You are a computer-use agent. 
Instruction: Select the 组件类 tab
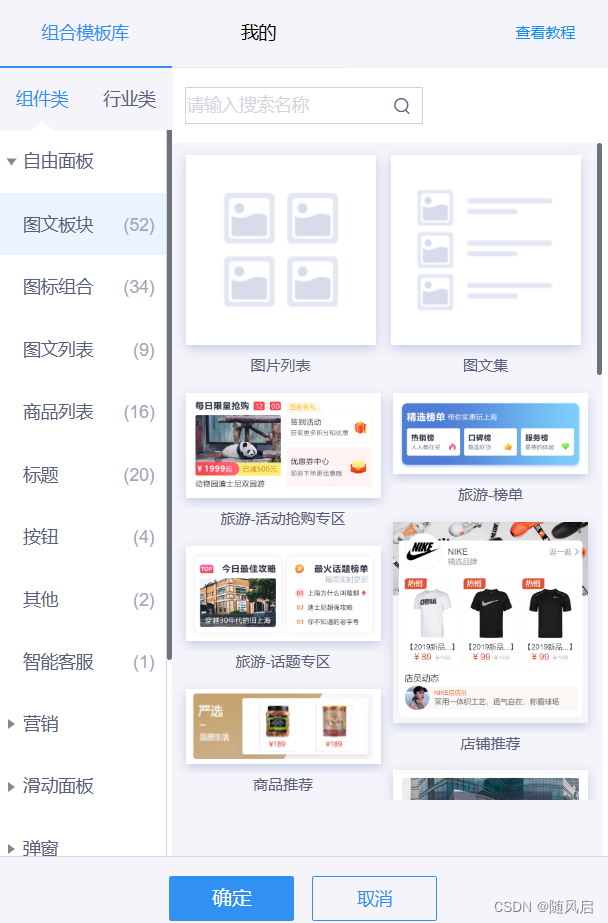(42, 99)
